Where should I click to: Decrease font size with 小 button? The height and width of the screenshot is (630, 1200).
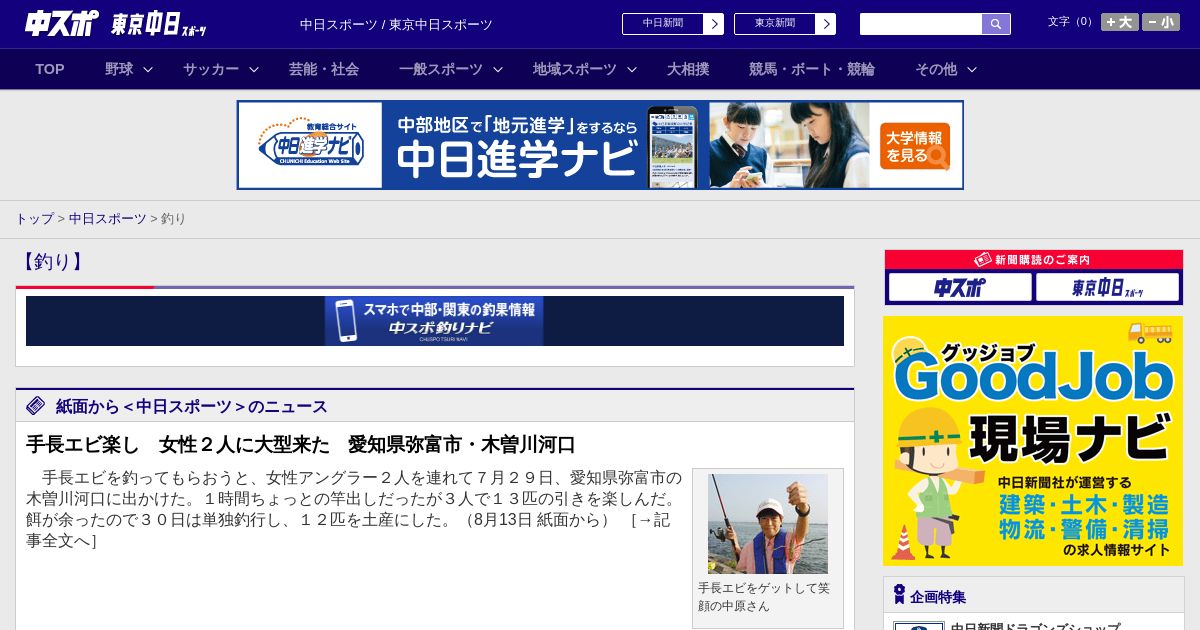pyautogui.click(x=1161, y=22)
